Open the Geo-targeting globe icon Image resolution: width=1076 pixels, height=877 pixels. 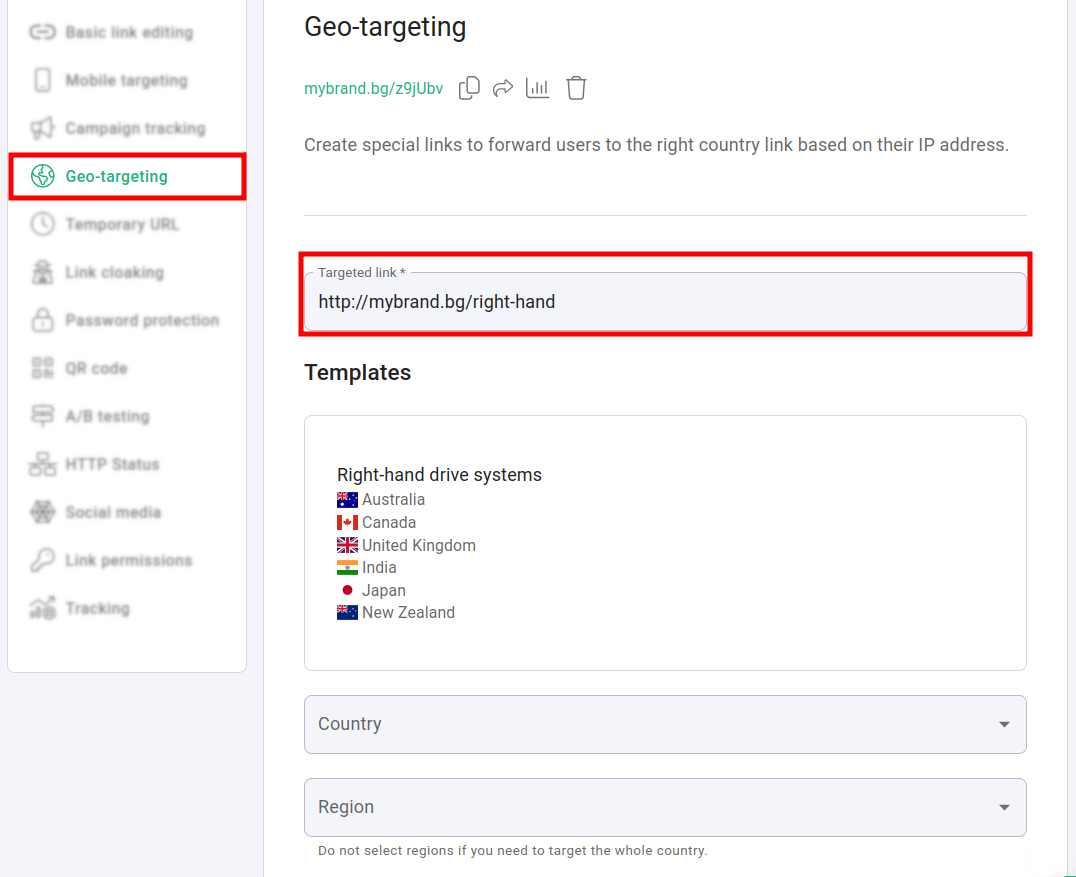click(41, 176)
